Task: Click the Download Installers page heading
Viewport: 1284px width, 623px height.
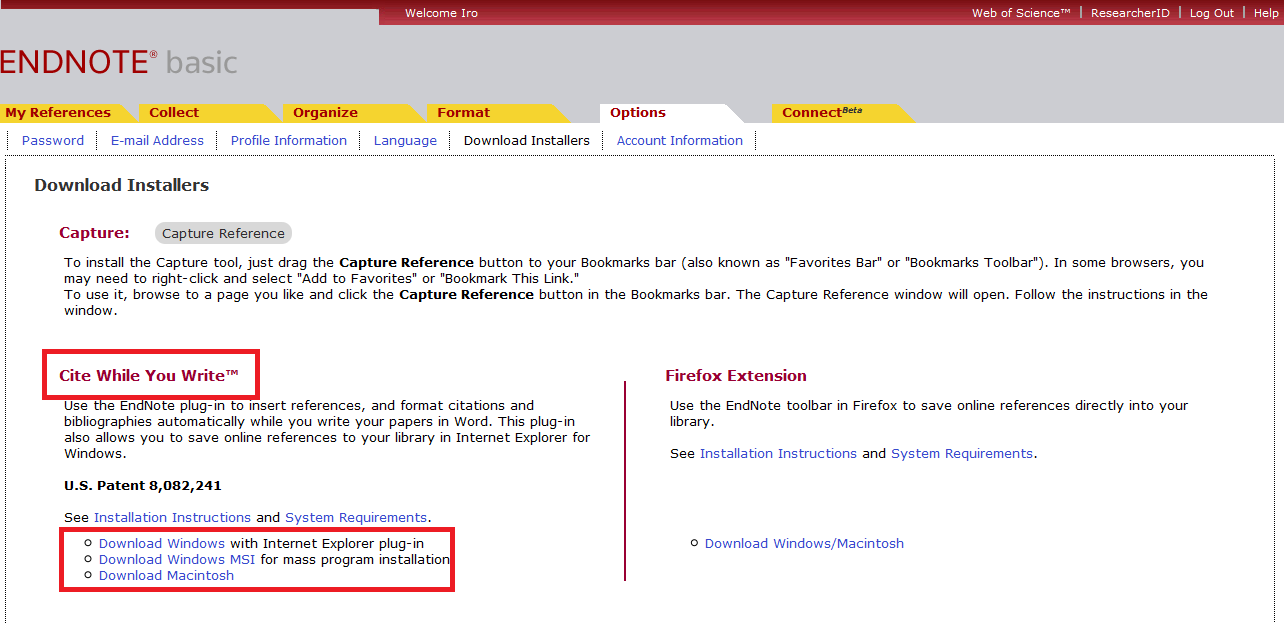Action: pyautogui.click(x=122, y=185)
